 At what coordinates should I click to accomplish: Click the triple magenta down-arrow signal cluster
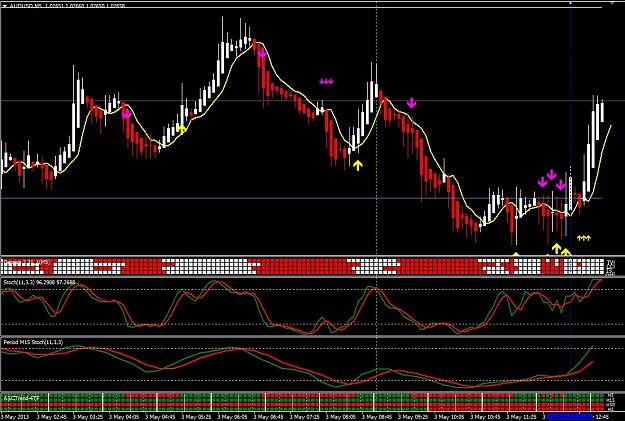(x=326, y=81)
